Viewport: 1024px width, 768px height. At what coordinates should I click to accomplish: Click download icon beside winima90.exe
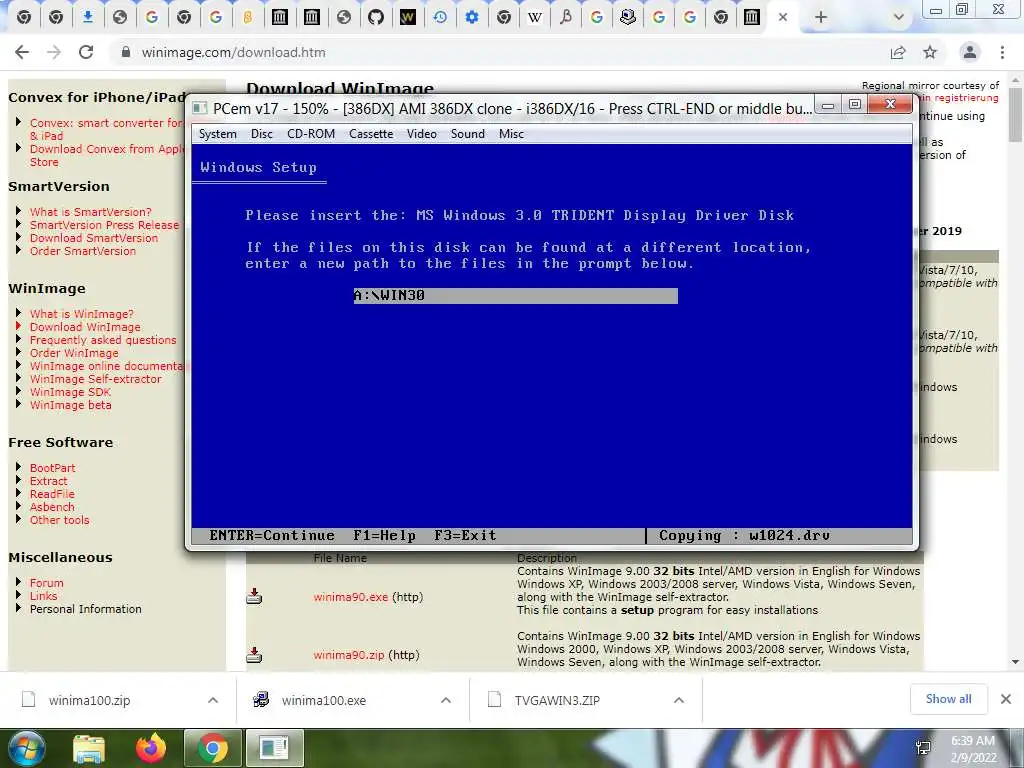click(x=254, y=596)
